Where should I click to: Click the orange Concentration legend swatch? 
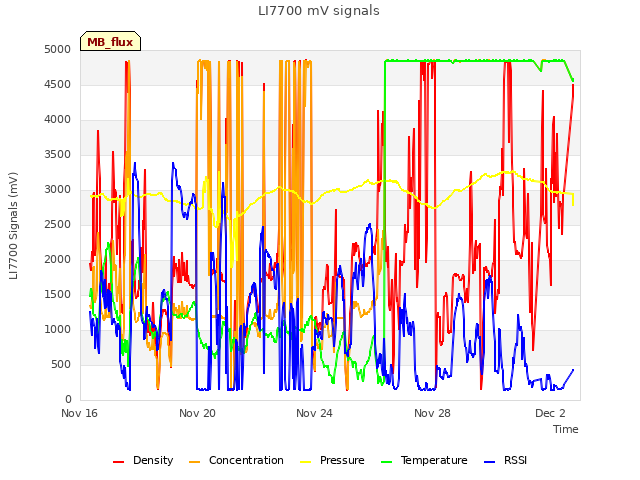coord(195,462)
